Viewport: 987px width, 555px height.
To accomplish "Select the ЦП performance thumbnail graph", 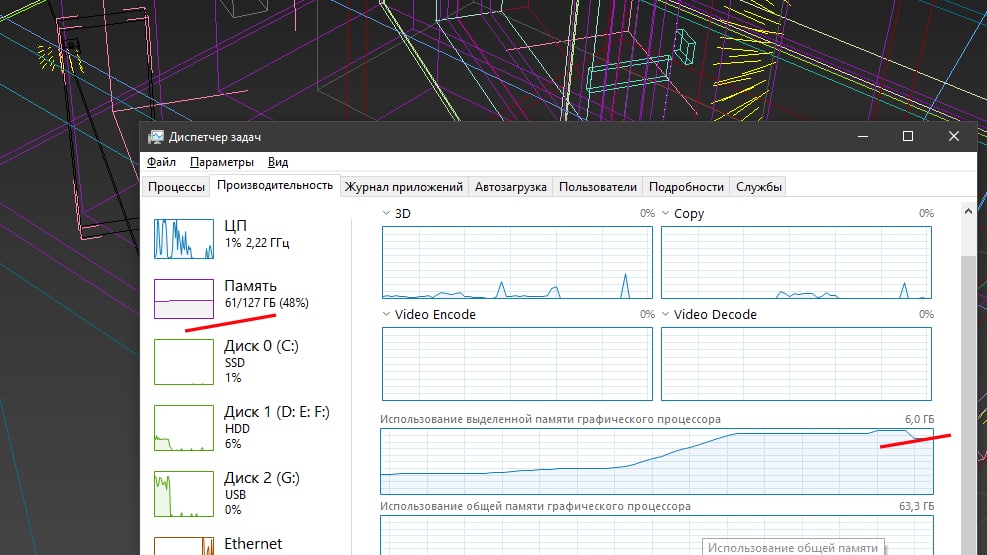I will [x=184, y=238].
